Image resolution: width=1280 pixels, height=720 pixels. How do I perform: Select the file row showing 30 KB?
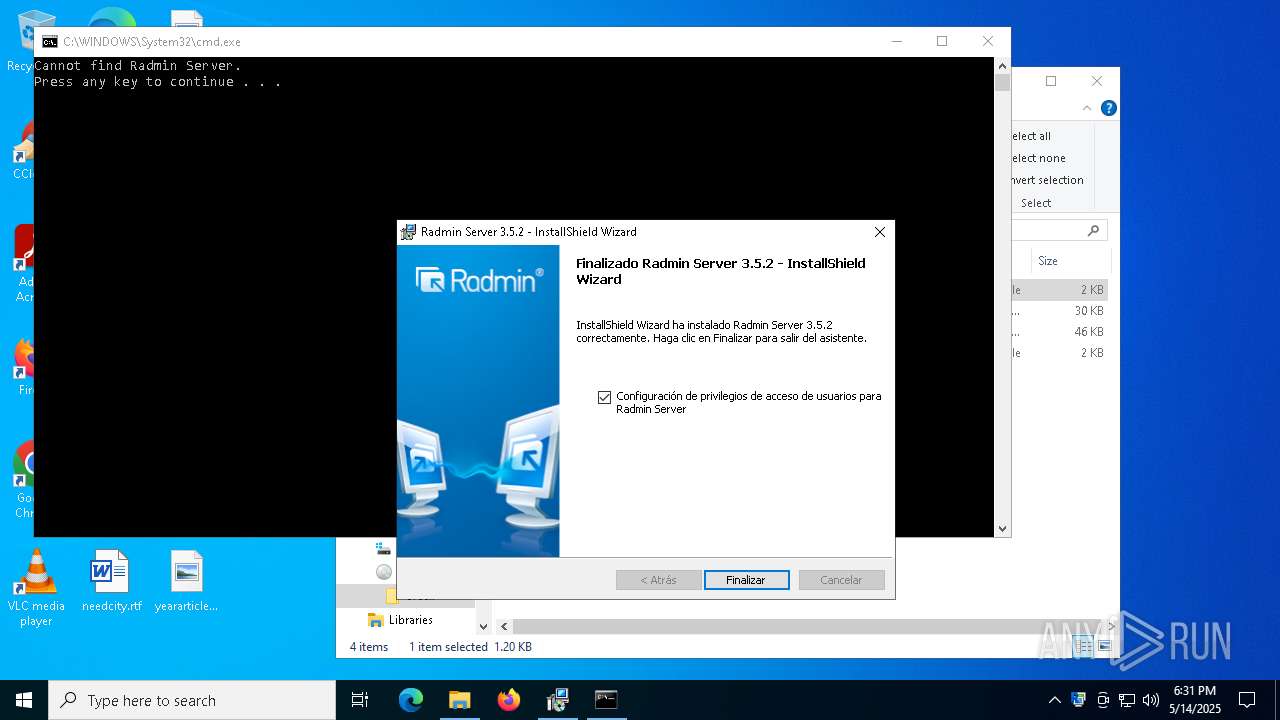point(1058,311)
